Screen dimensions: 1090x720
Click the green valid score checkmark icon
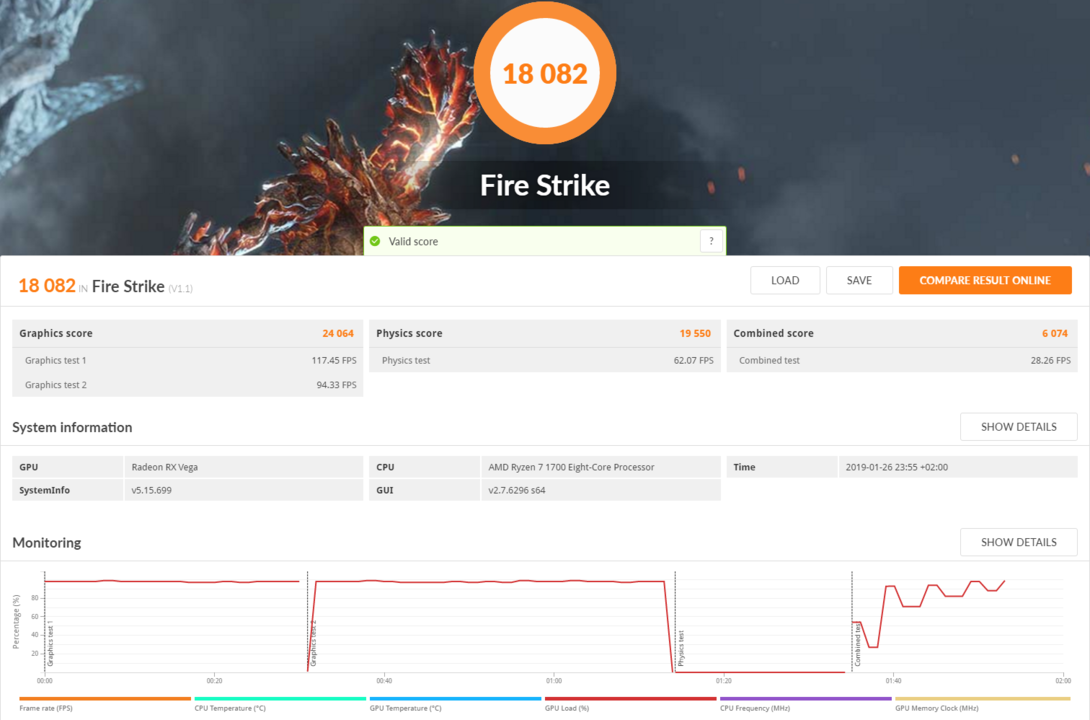tap(375, 241)
